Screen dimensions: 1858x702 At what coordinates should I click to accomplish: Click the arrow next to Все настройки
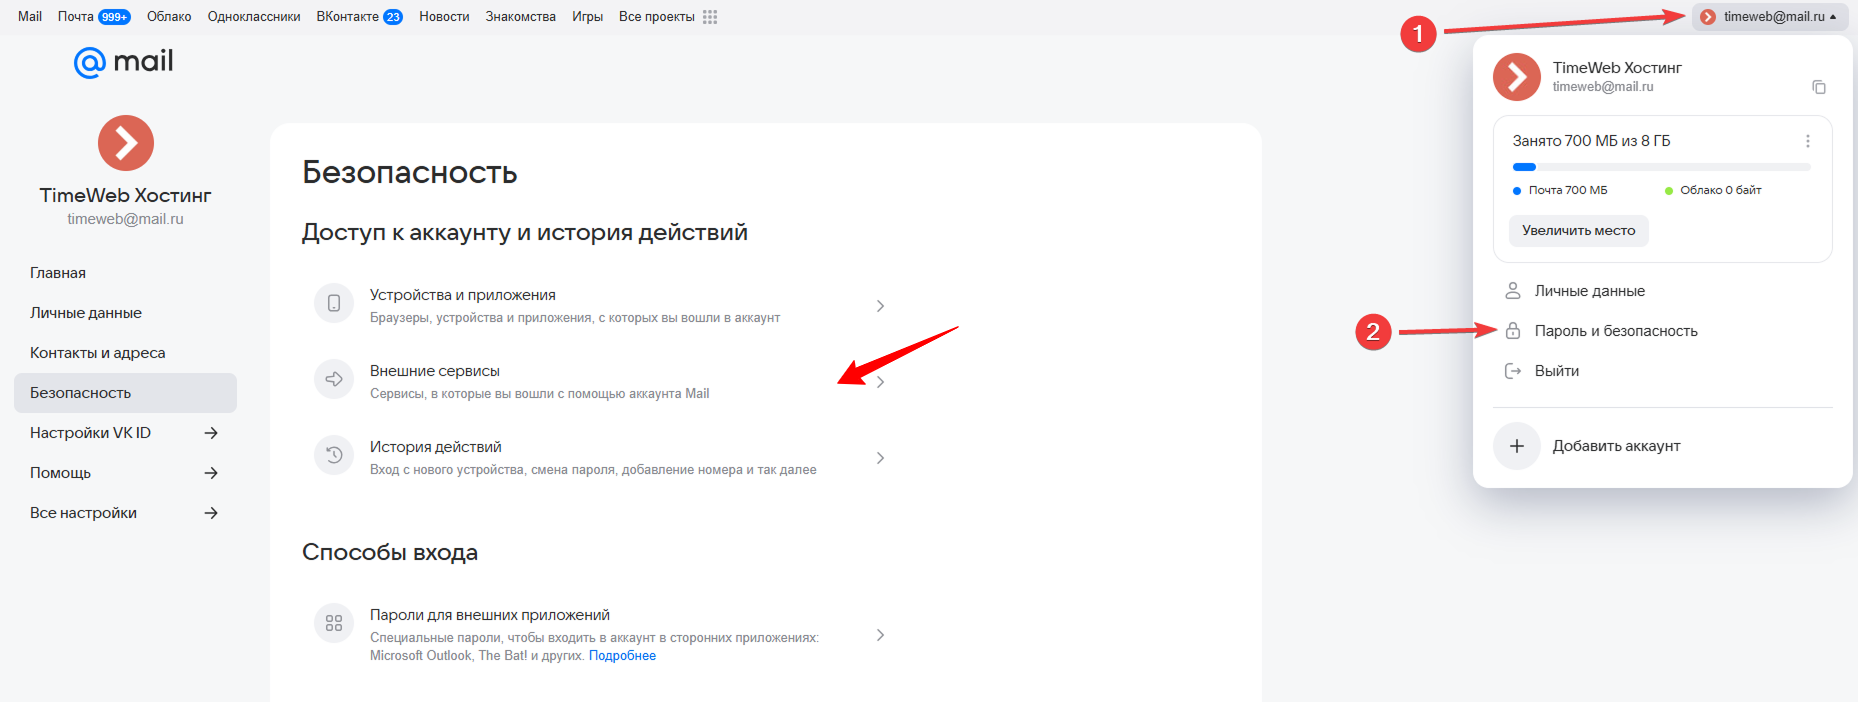tap(211, 513)
